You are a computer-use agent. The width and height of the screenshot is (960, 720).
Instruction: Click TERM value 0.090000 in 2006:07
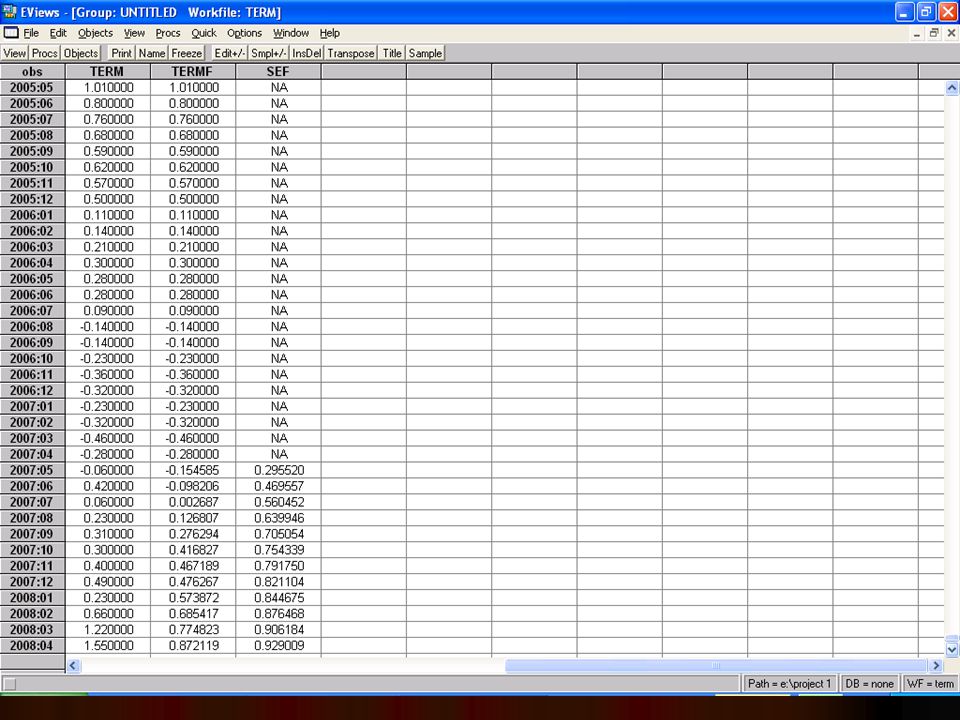coord(108,310)
